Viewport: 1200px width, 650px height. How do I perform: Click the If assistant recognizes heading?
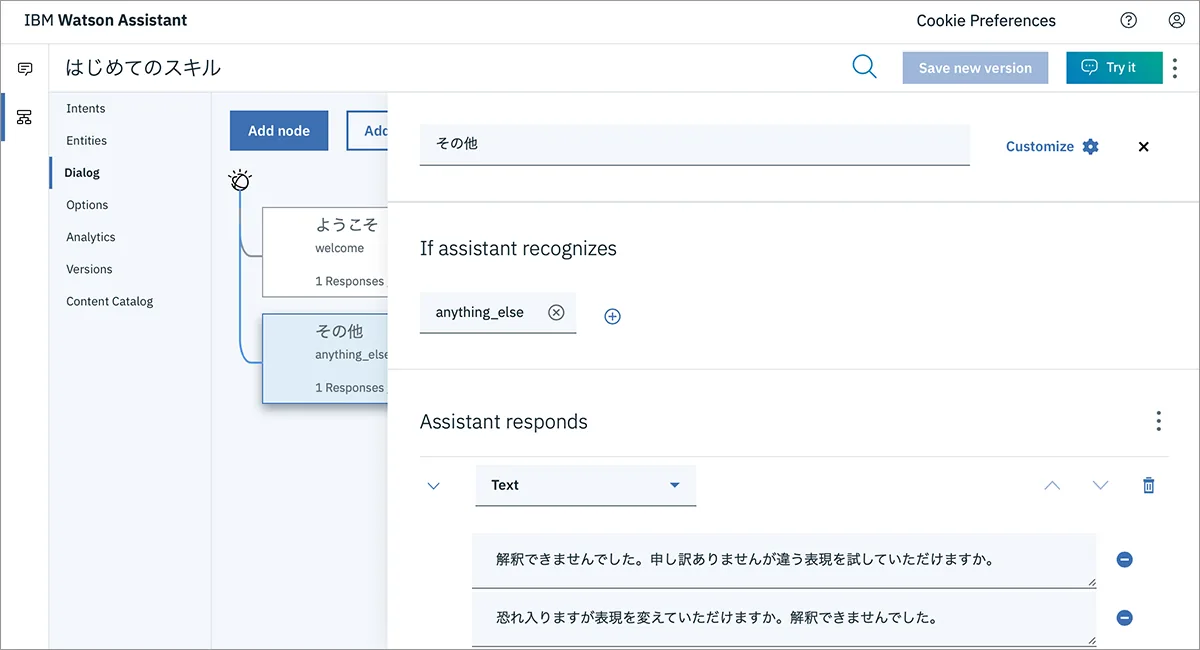tap(518, 248)
